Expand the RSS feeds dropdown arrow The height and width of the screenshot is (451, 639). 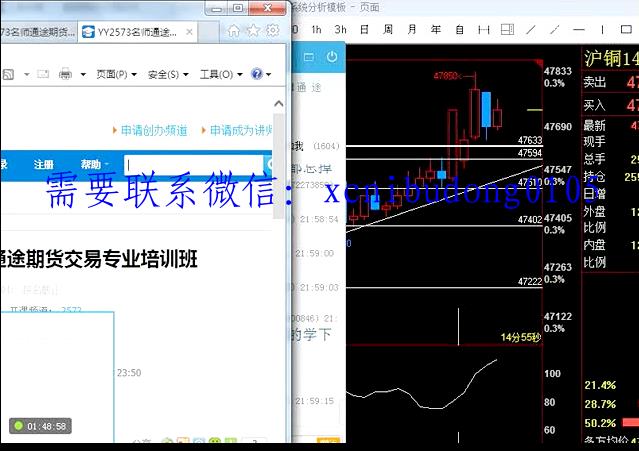(x=26, y=75)
